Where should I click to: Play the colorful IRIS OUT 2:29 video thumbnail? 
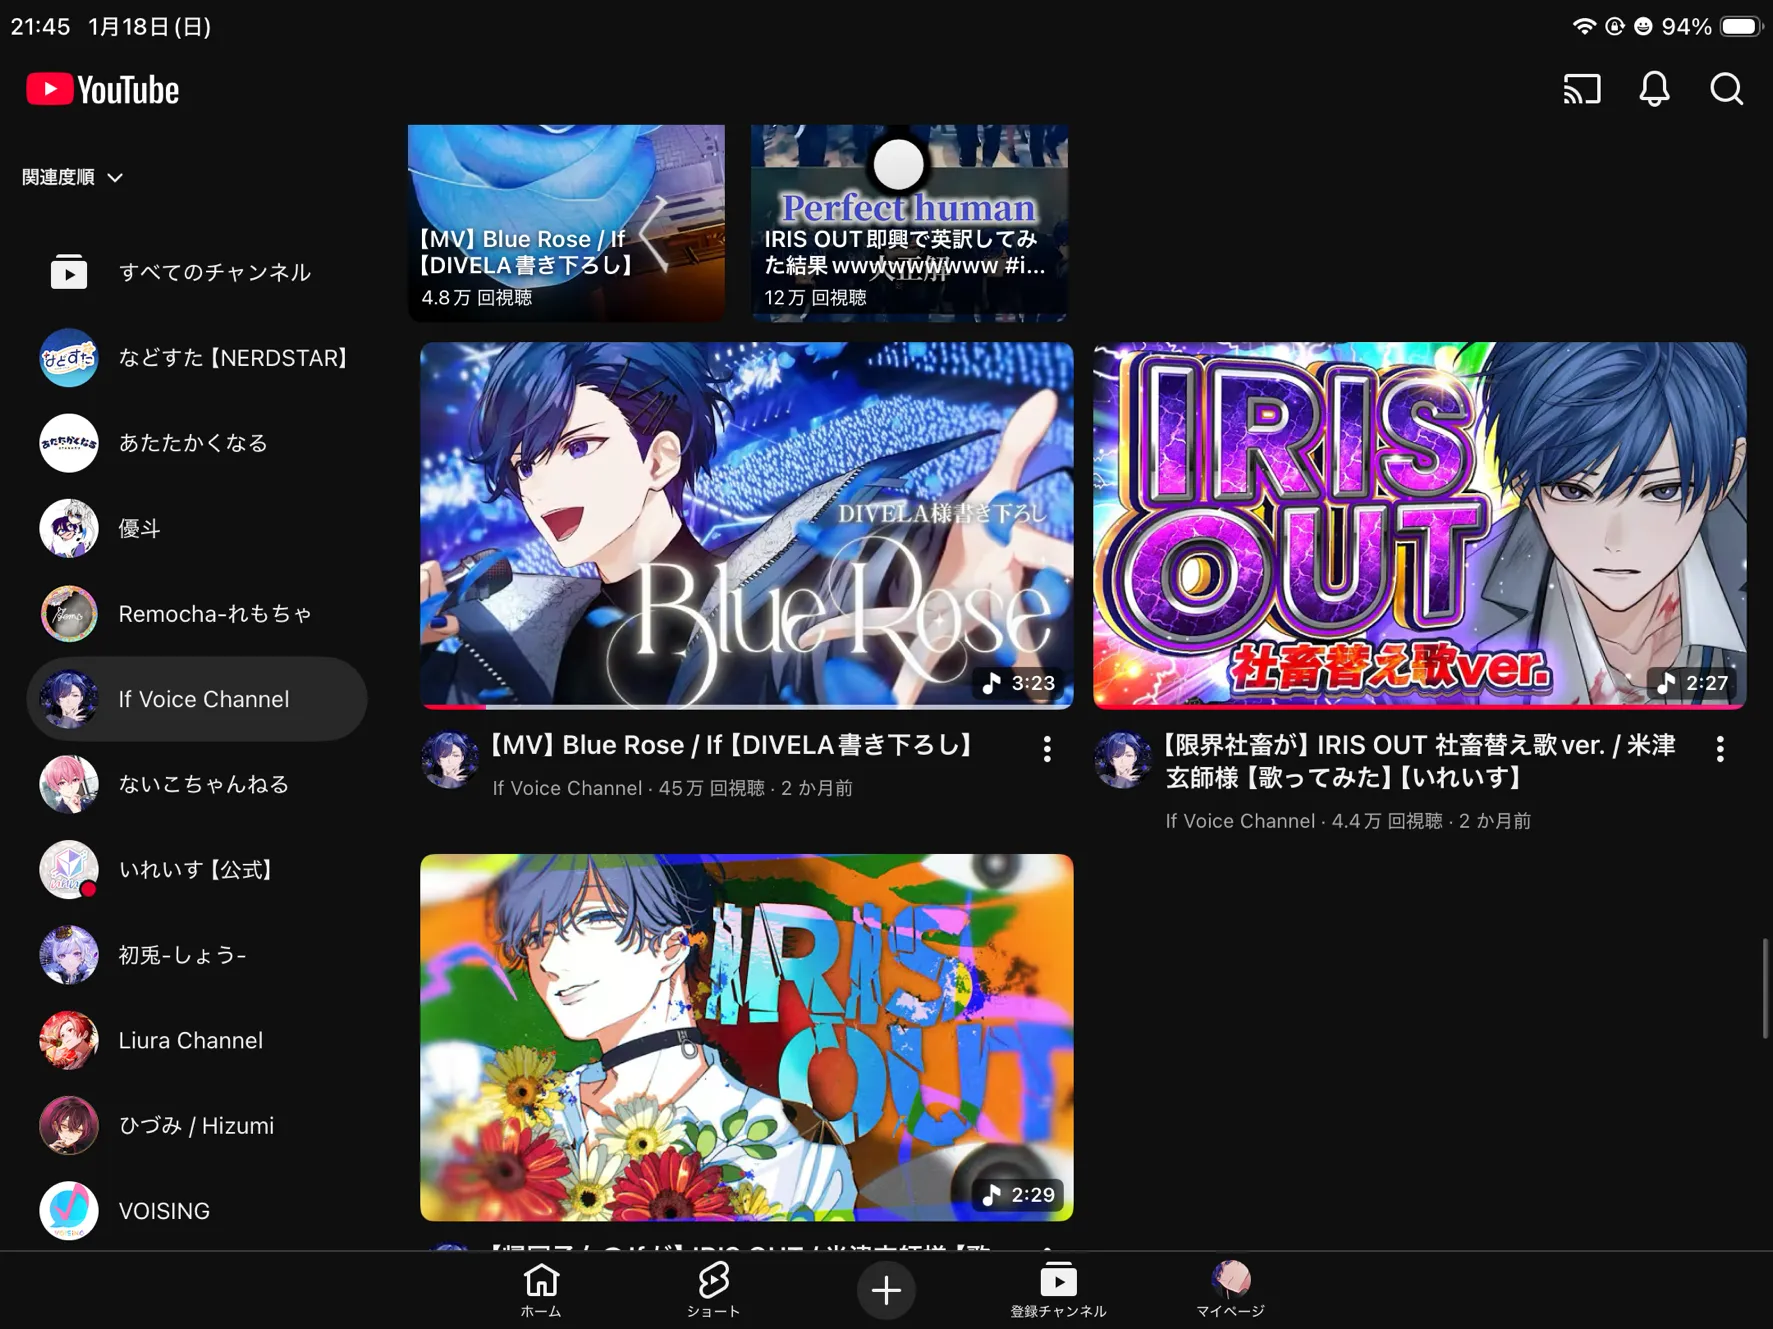click(747, 1037)
